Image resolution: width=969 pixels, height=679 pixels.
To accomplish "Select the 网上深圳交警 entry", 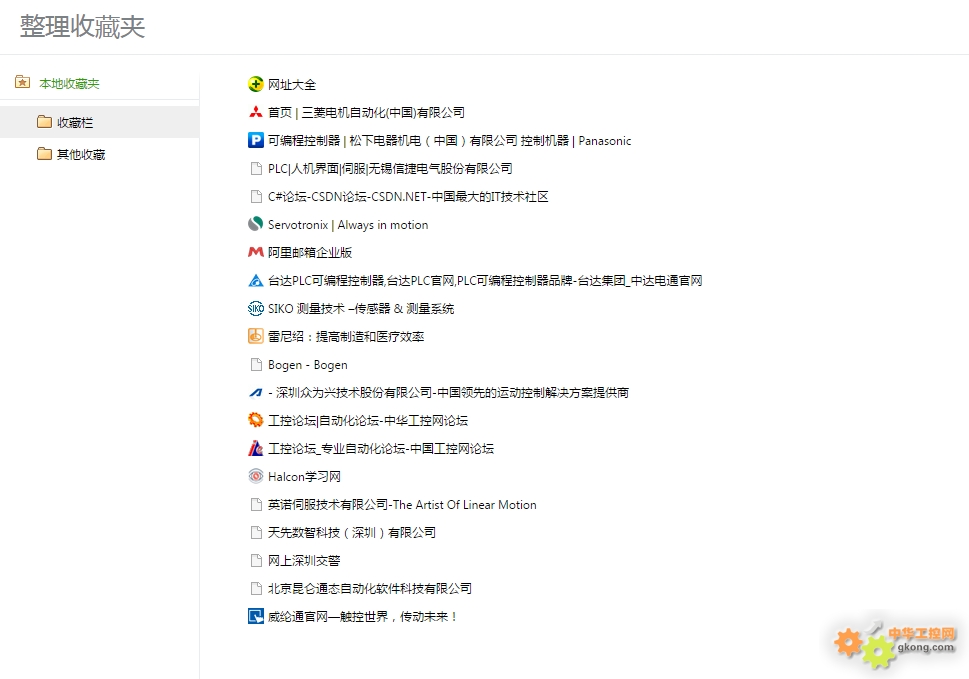I will (304, 560).
